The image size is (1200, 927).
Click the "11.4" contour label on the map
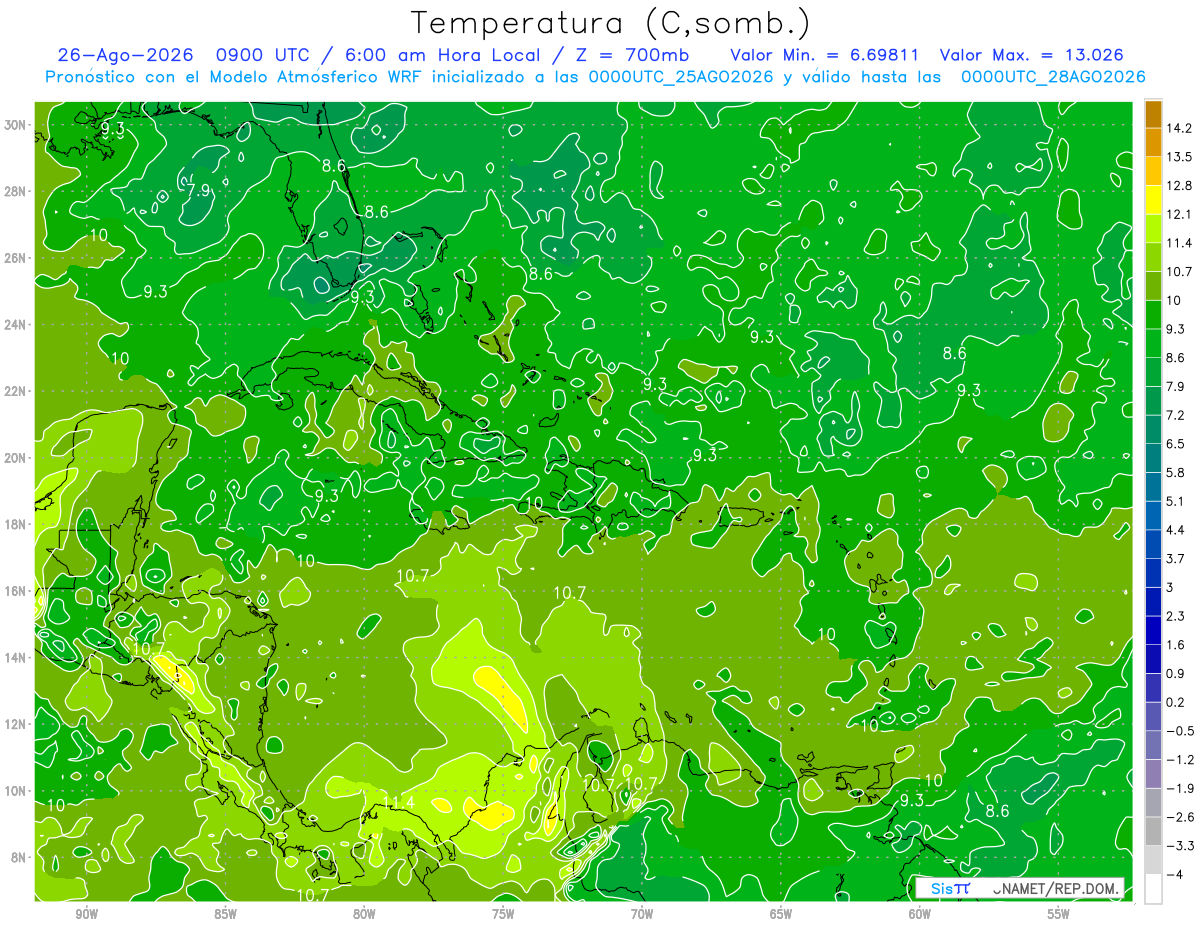pos(400,802)
